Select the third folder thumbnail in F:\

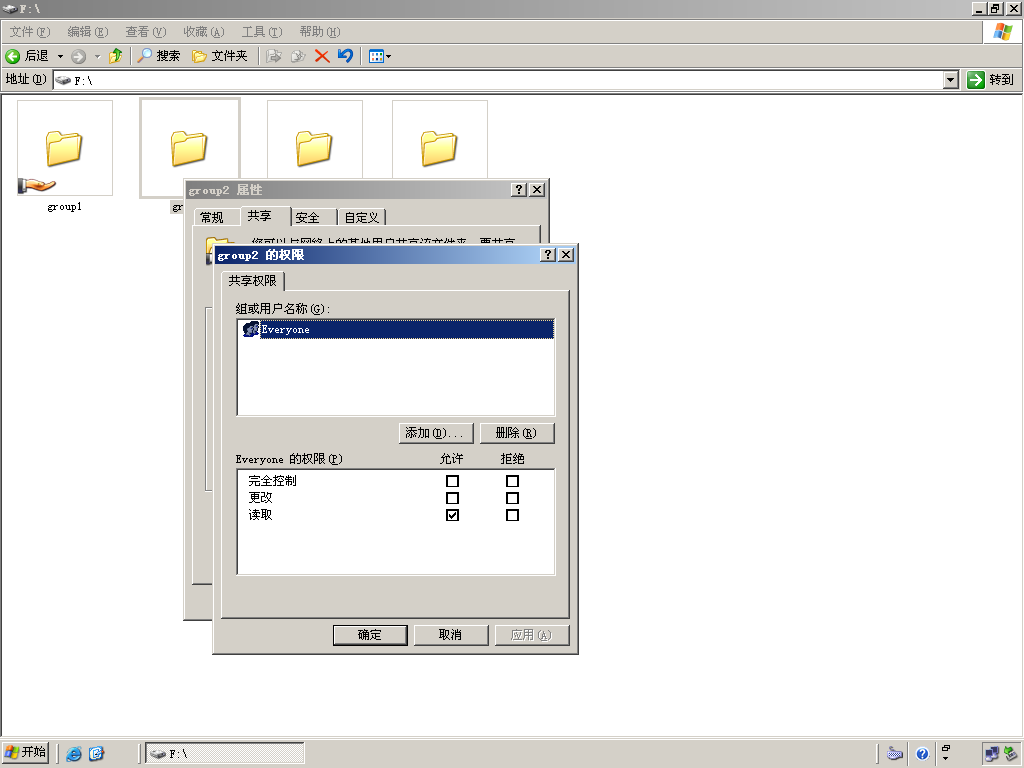(x=315, y=139)
